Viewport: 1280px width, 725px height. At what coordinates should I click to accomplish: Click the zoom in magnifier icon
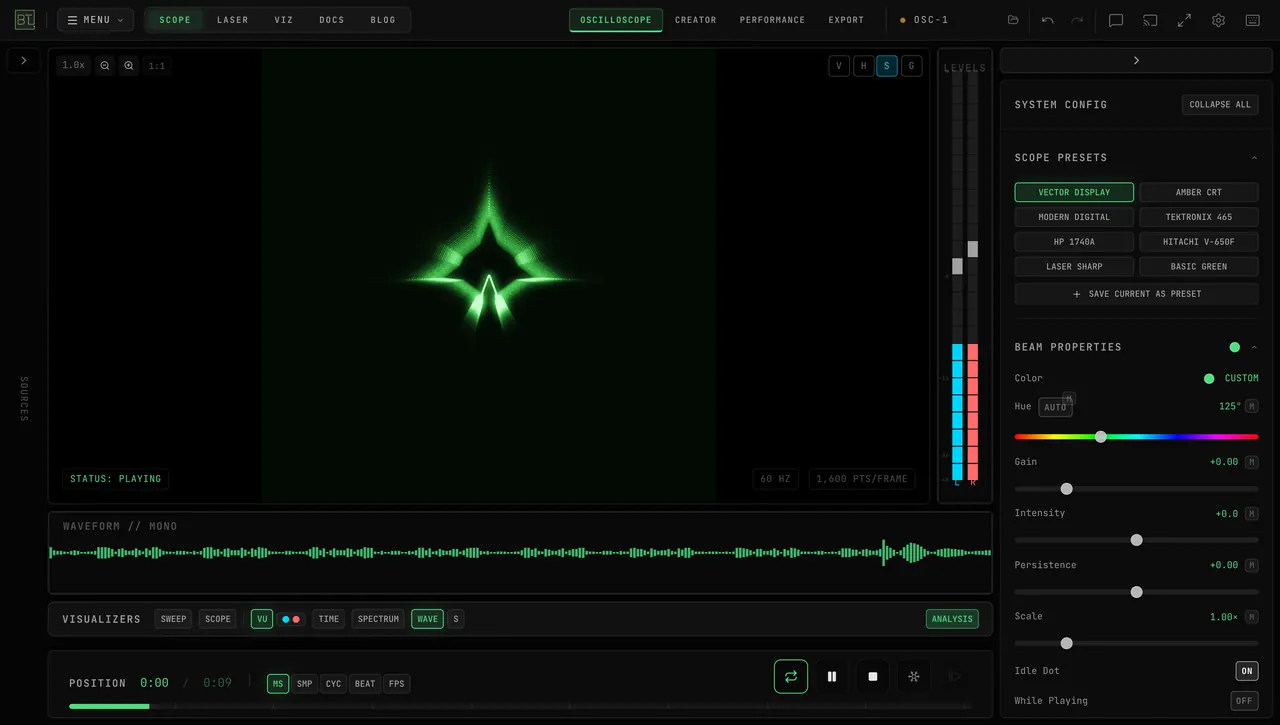pyautogui.click(x=129, y=65)
